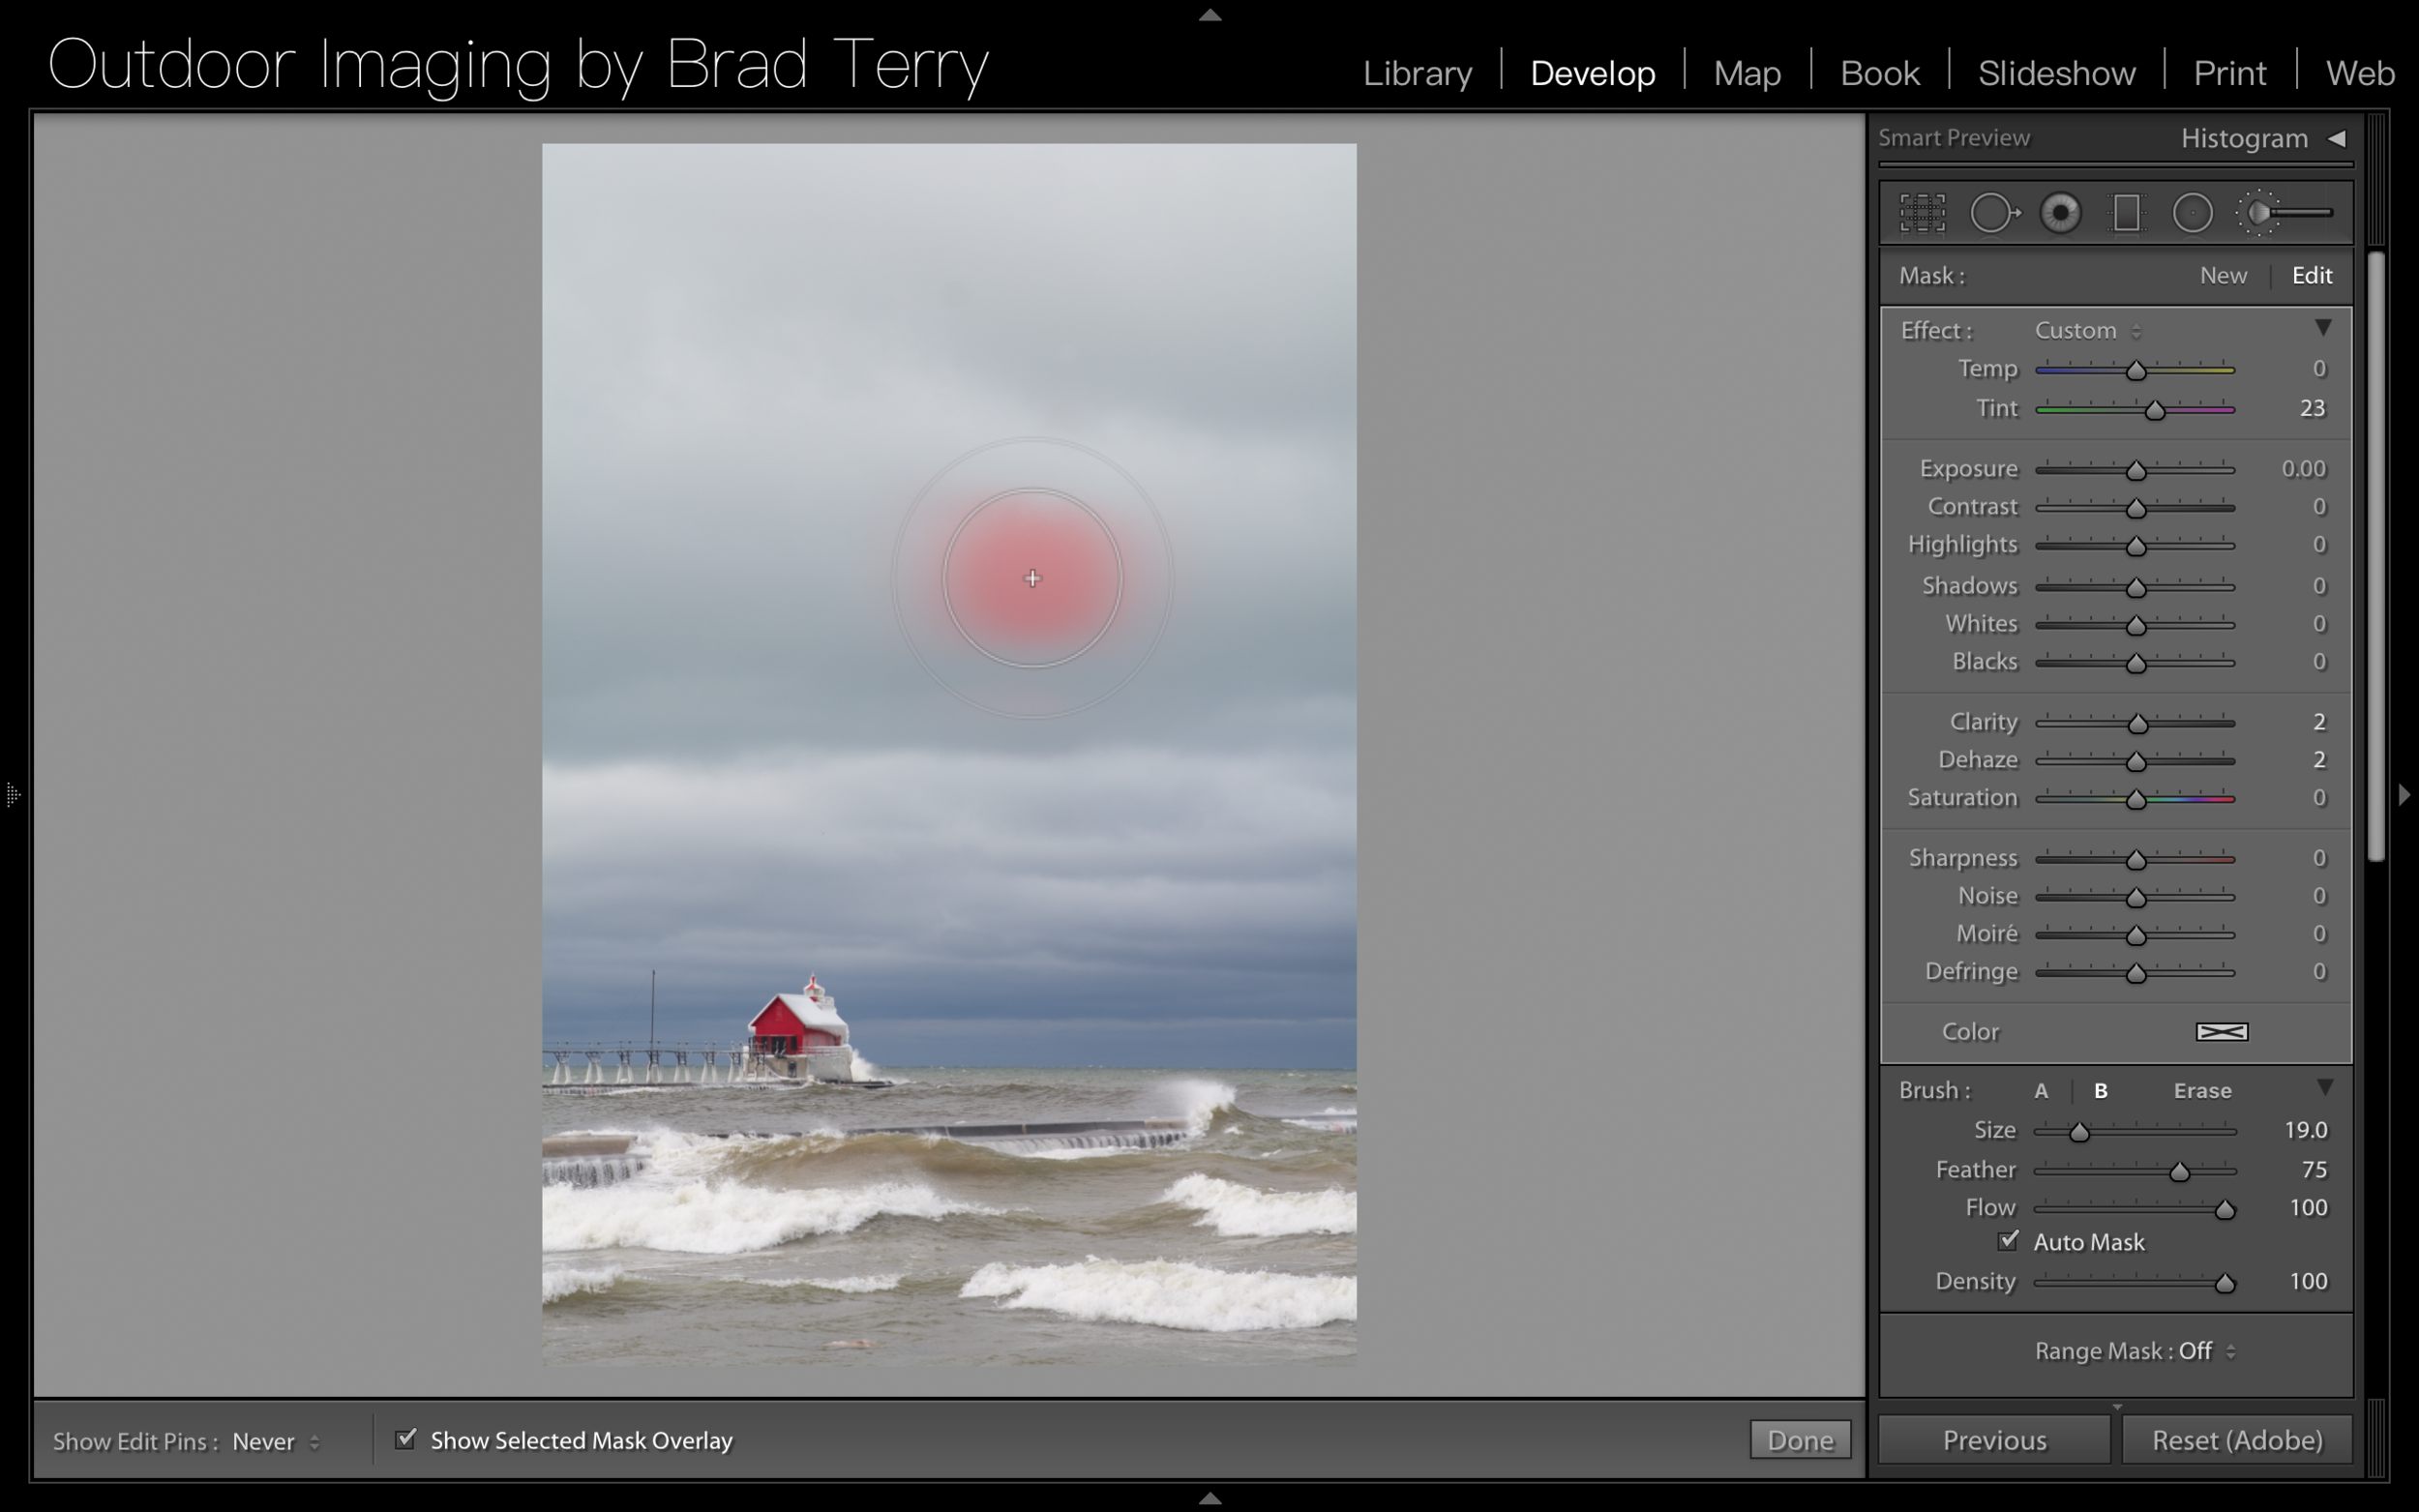Uncheck Show Selected Mask Overlay
Screen dimensions: 2419x1512
tap(405, 1439)
